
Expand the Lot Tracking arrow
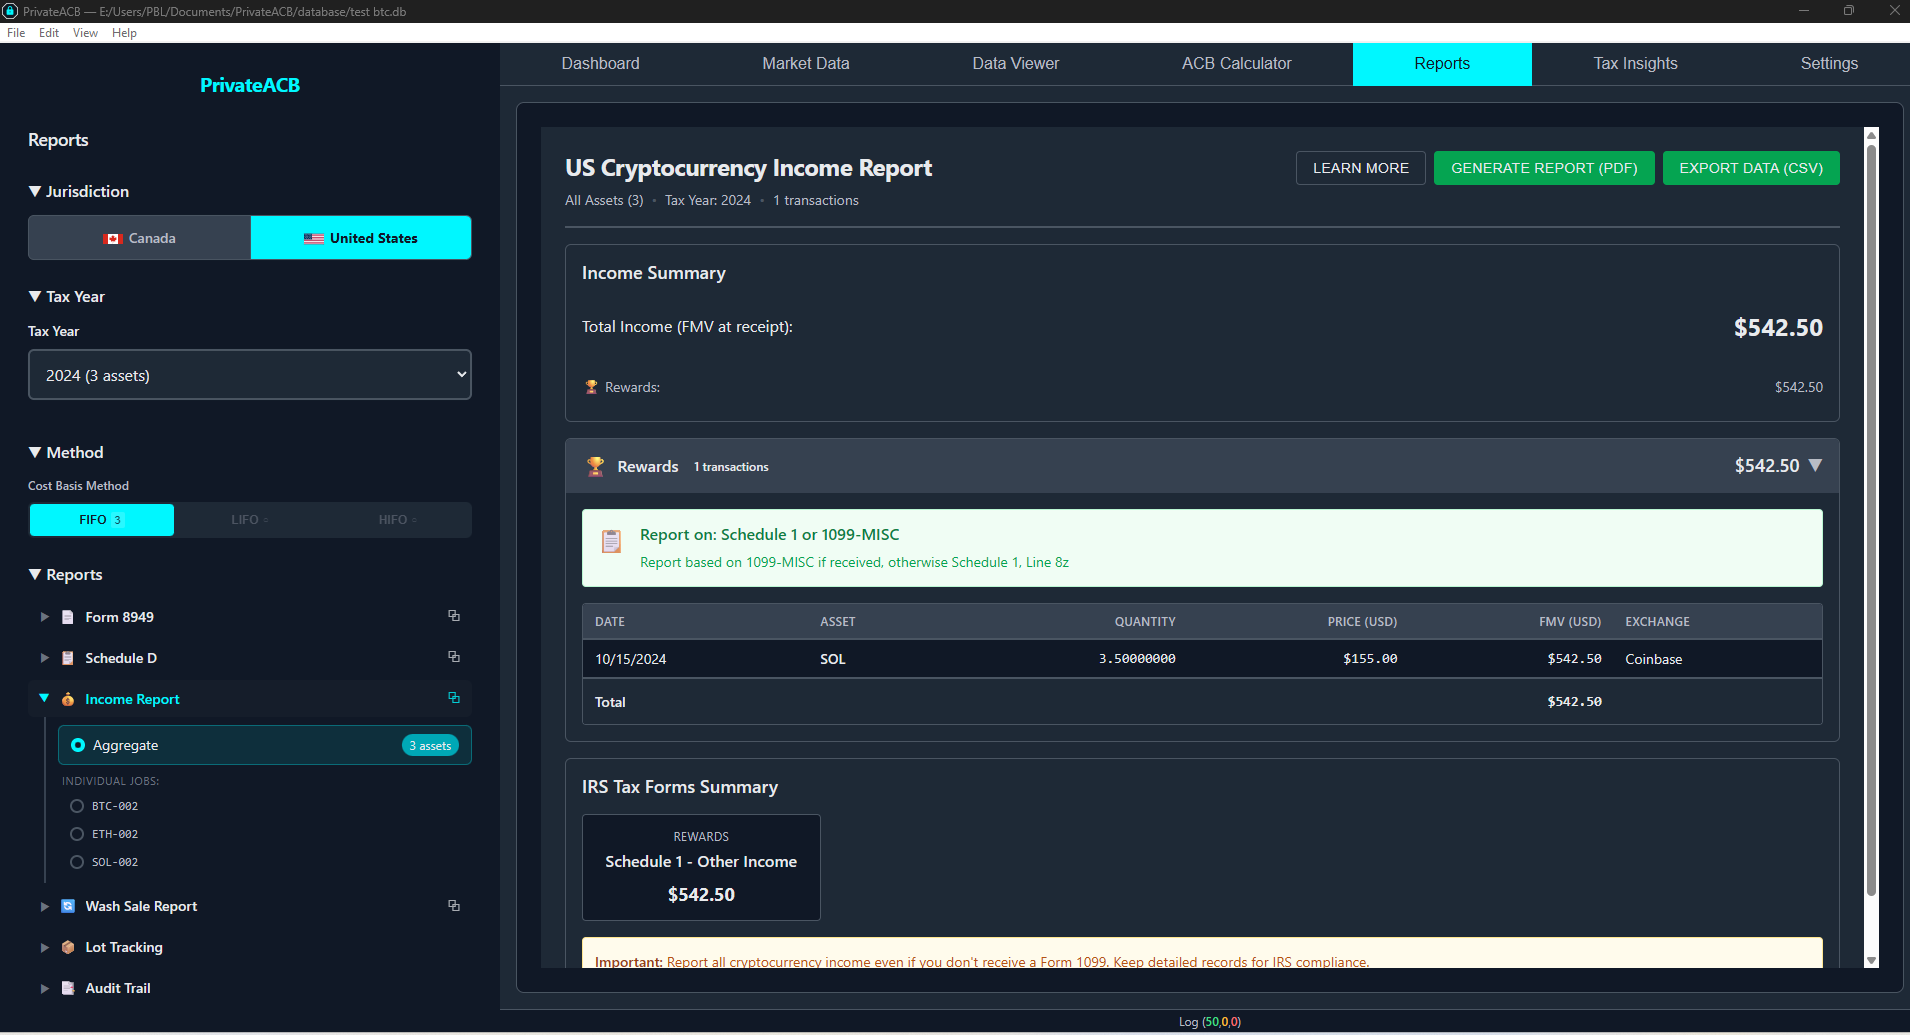pos(44,947)
